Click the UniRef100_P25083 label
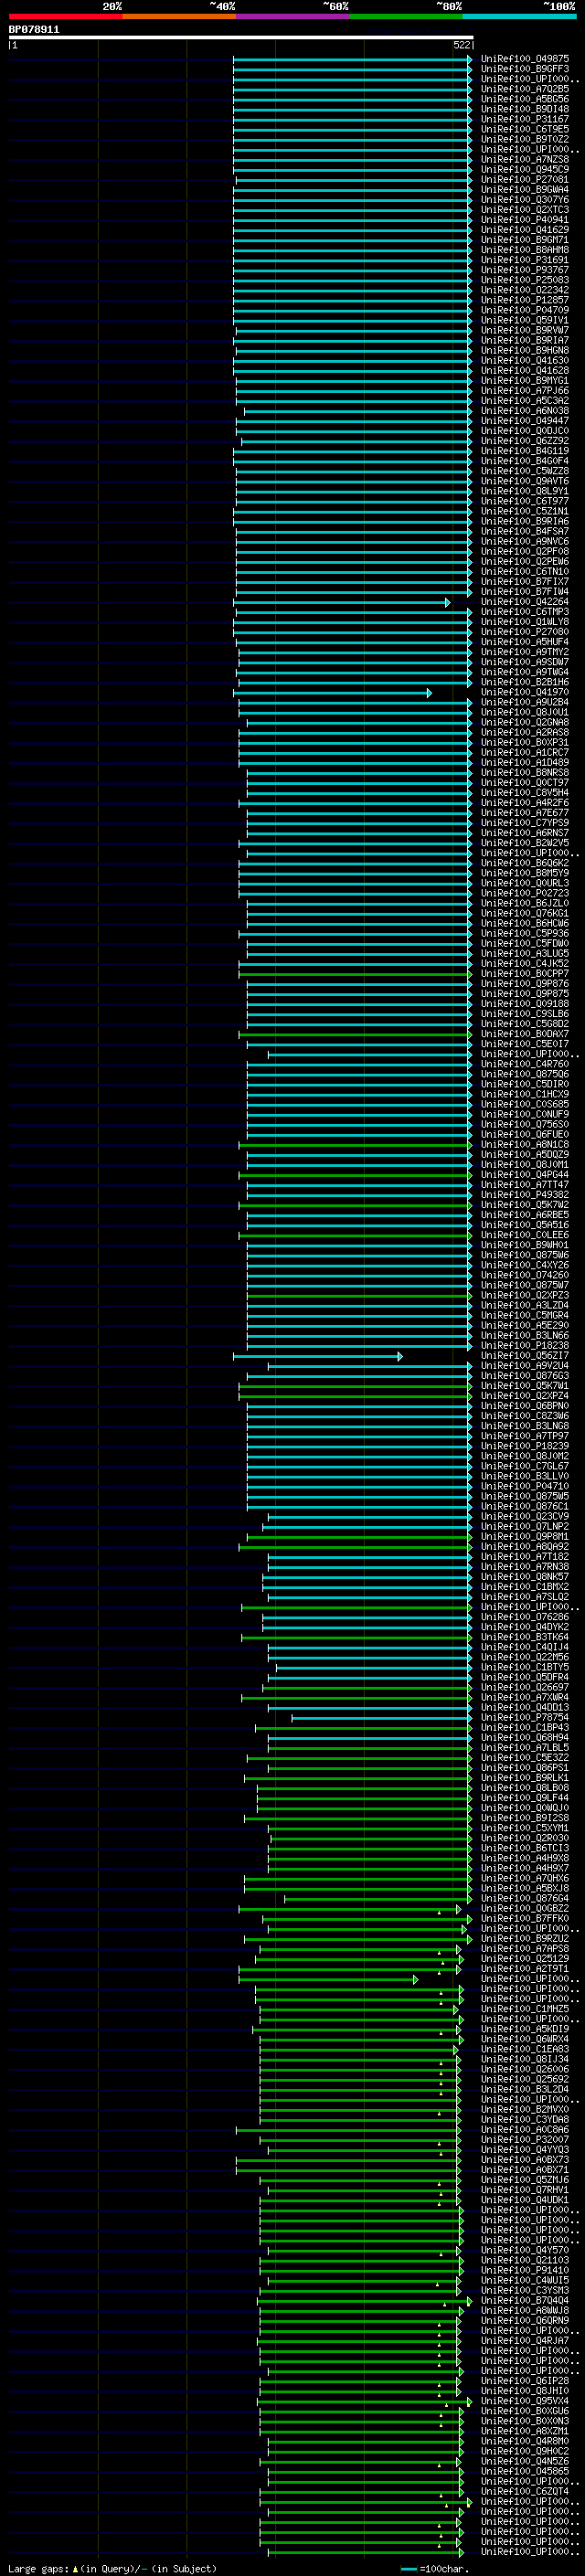This screenshot has height=2576, width=585. pos(525,280)
